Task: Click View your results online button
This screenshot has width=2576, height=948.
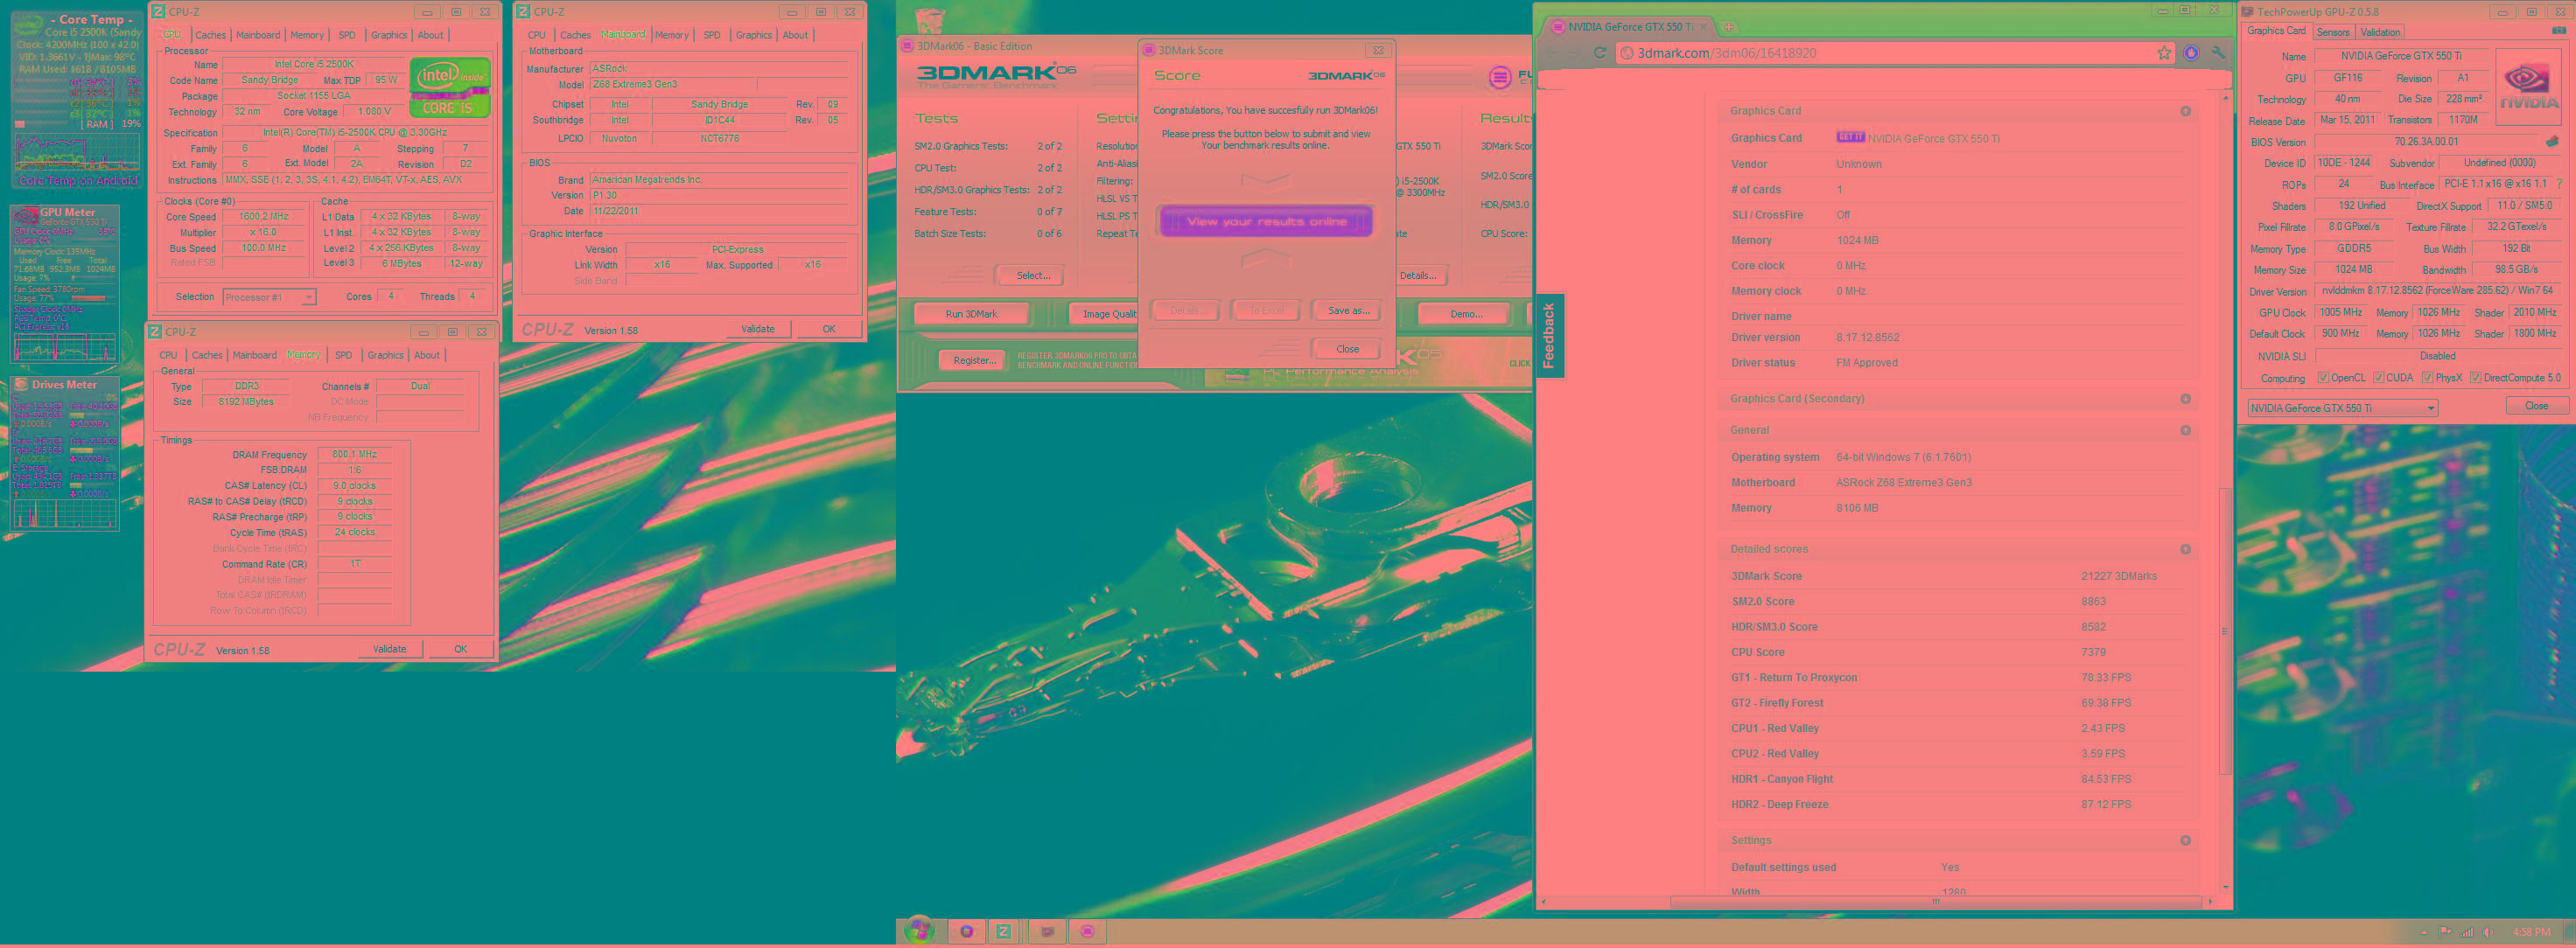Action: [1266, 221]
